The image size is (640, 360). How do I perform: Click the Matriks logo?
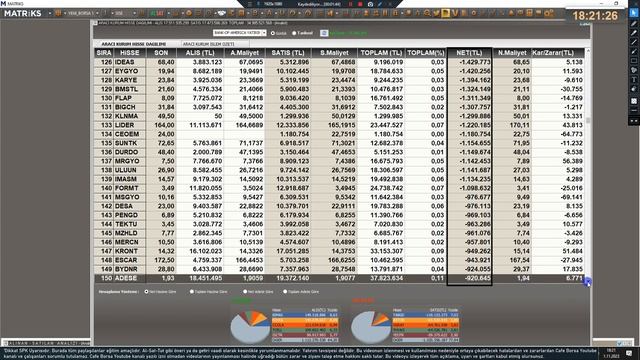[x=22, y=13]
